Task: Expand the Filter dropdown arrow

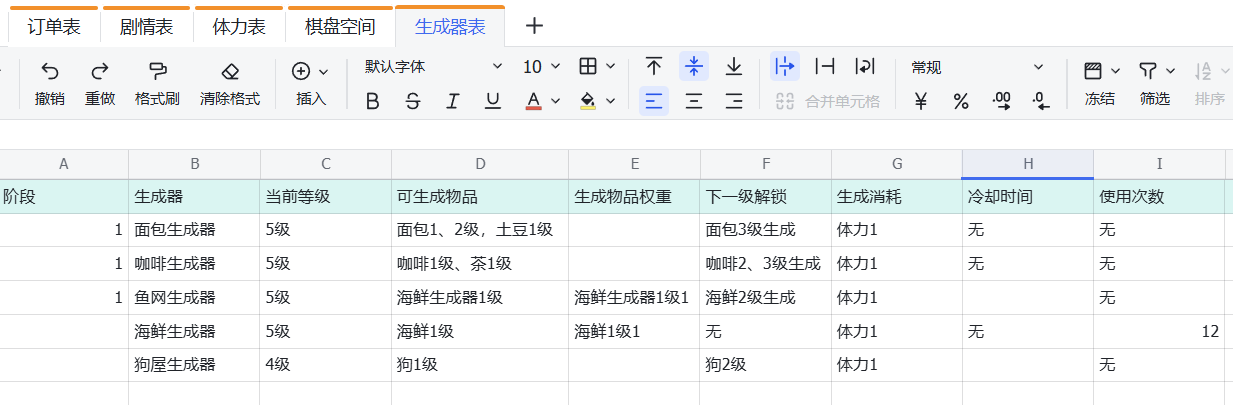Action: pos(1170,71)
